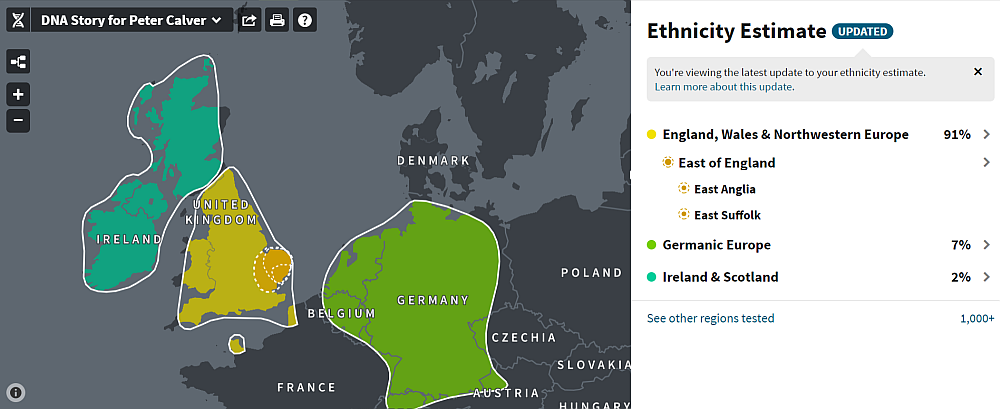Image resolution: width=1000 pixels, height=409 pixels.
Task: Expand England, Wales & Northwestern Europe chevron
Action: pyautogui.click(x=986, y=134)
